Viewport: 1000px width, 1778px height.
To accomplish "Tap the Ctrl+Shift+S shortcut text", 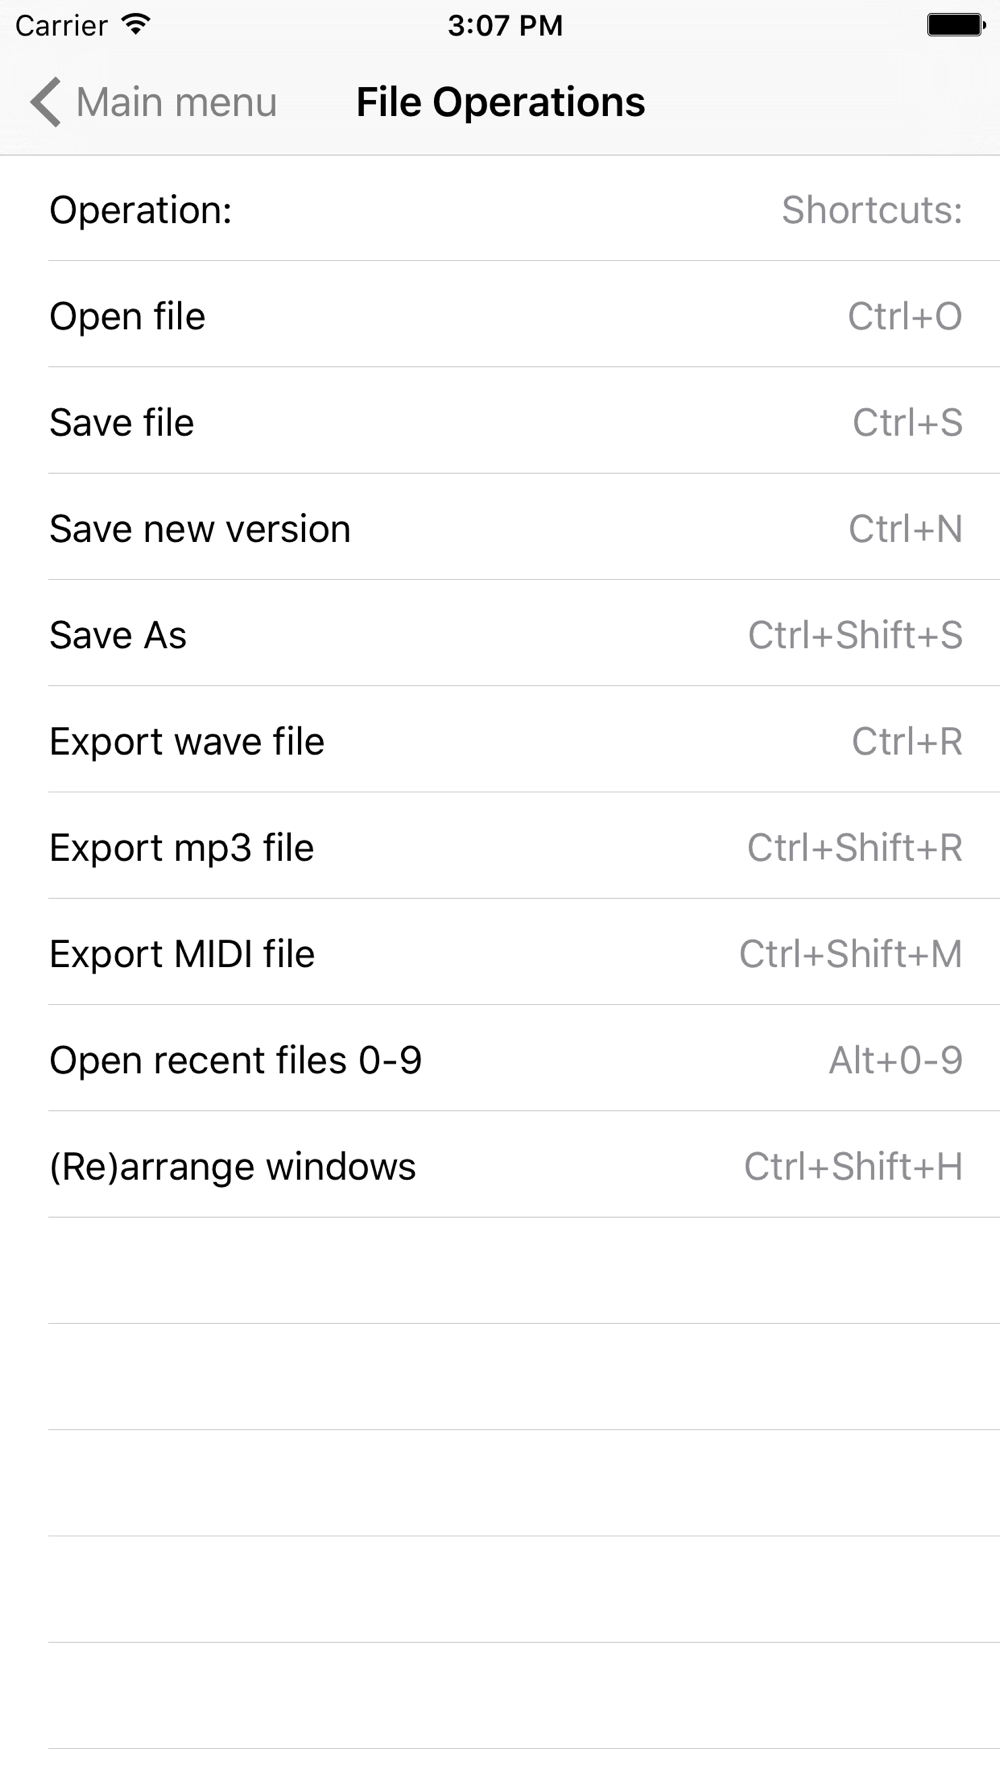I will [x=855, y=635].
